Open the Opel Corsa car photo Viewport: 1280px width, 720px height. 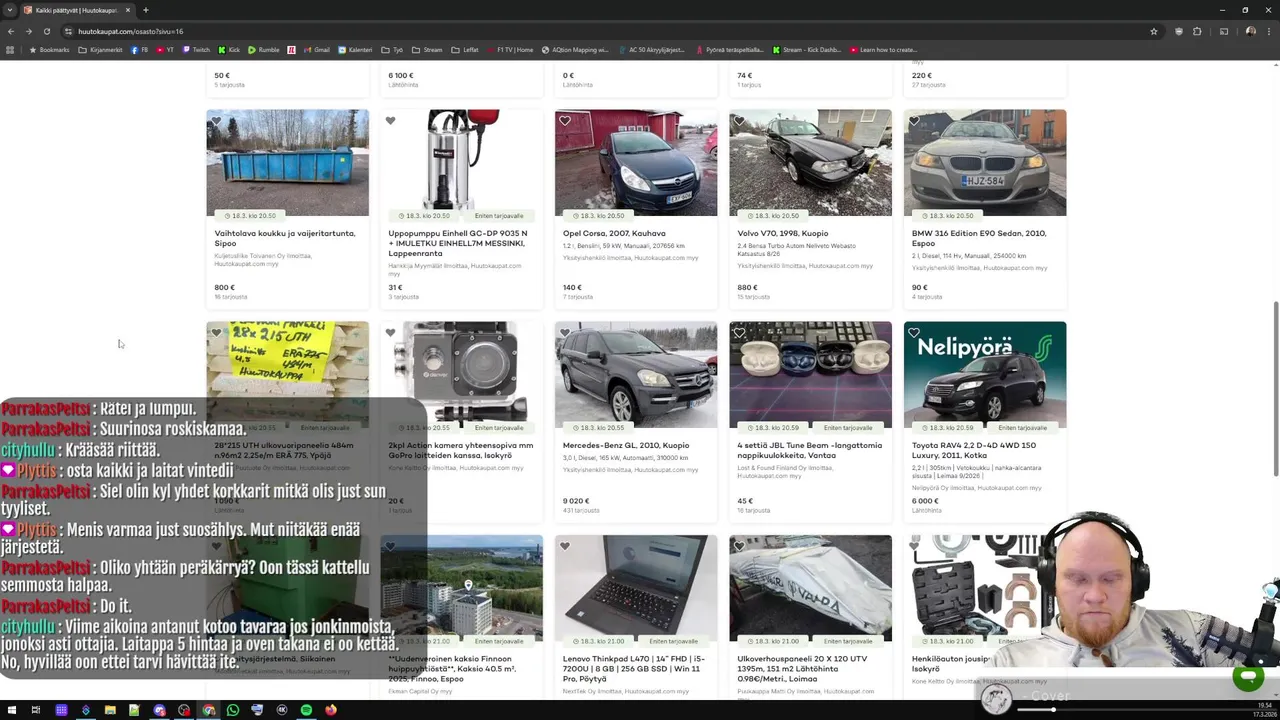click(636, 162)
